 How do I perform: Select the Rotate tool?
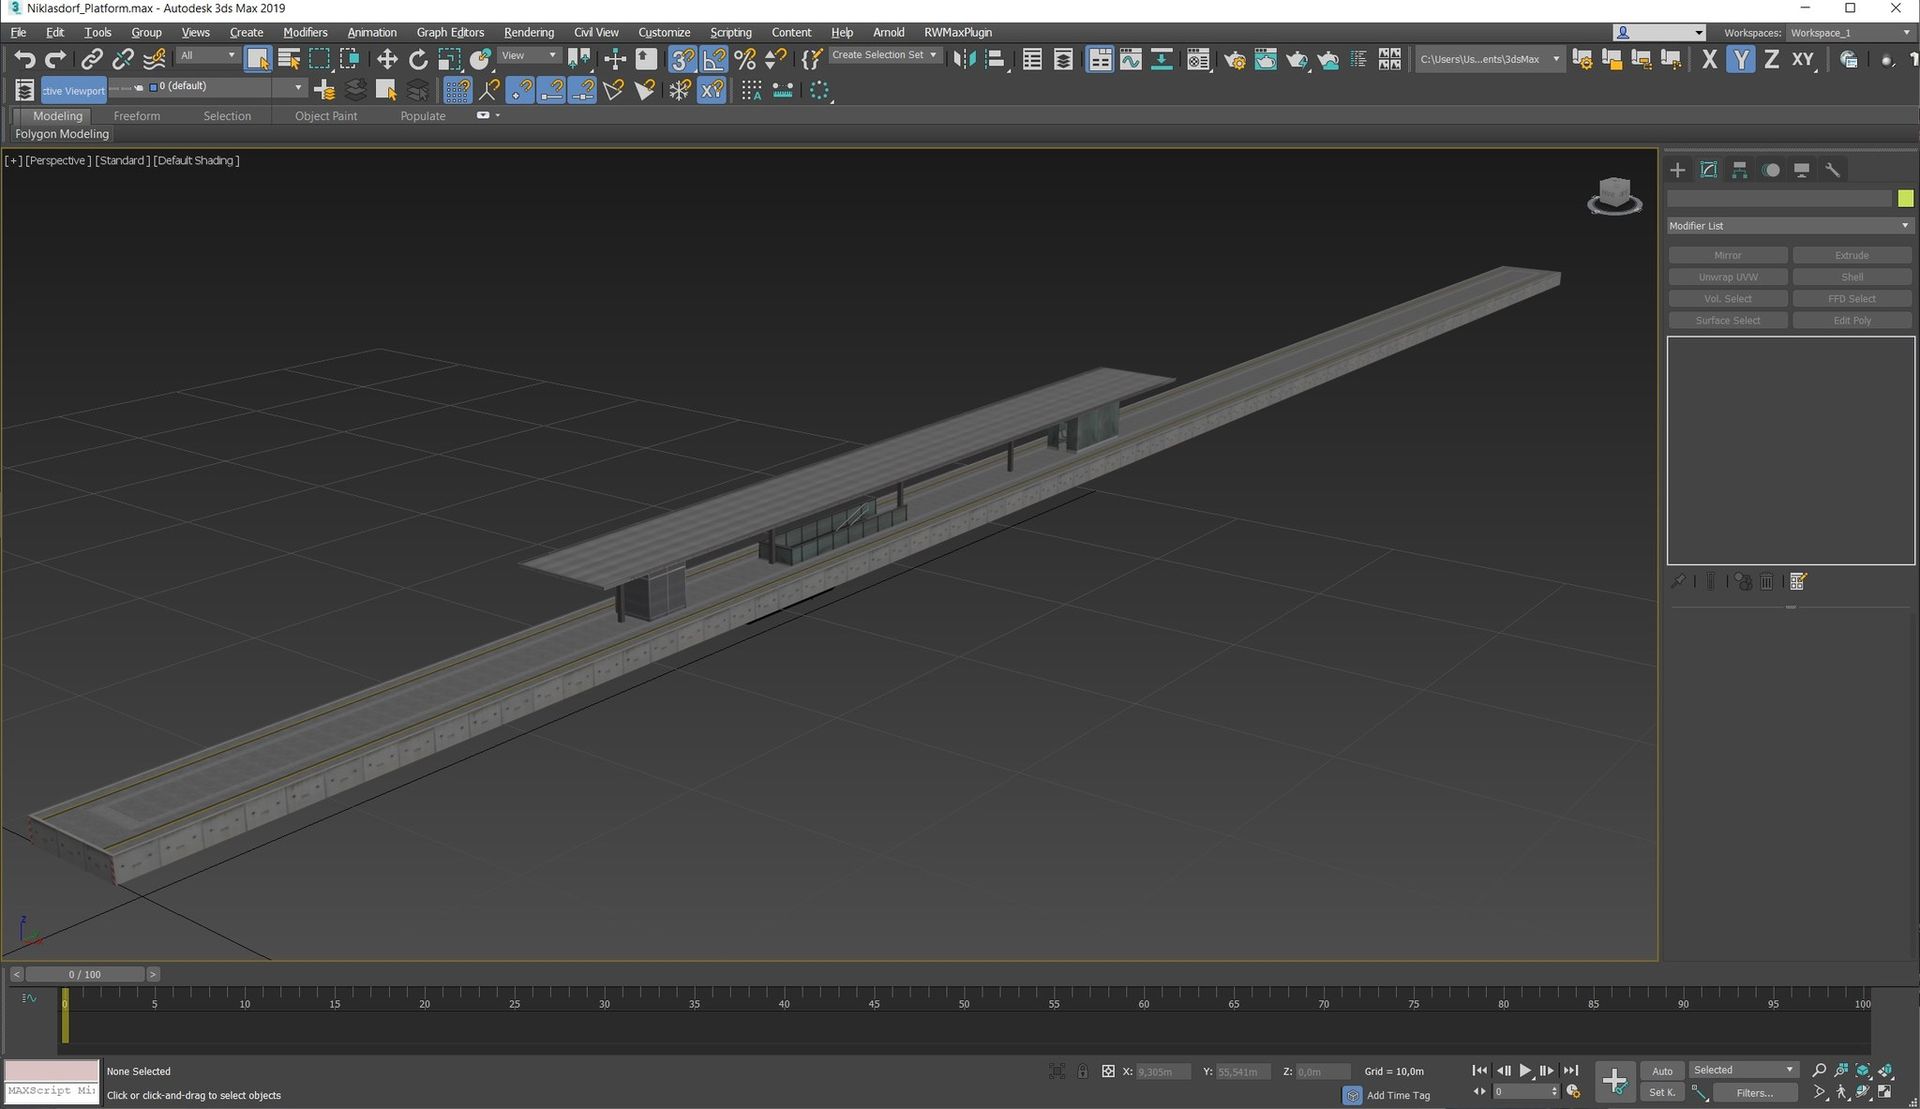coord(418,59)
